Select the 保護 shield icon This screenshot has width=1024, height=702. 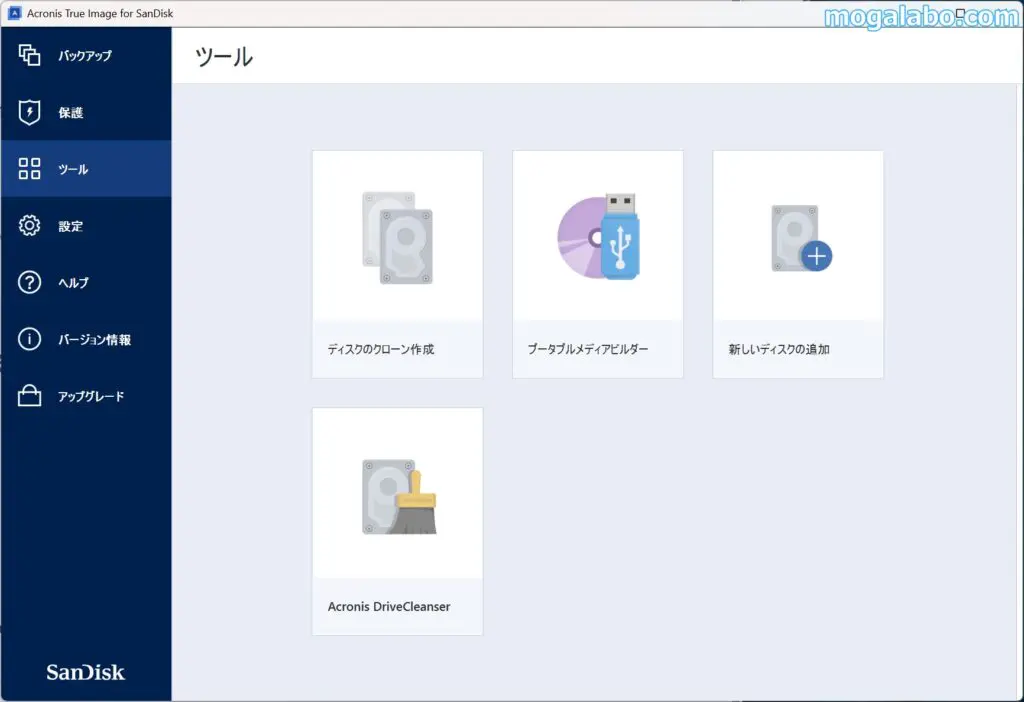[30, 112]
